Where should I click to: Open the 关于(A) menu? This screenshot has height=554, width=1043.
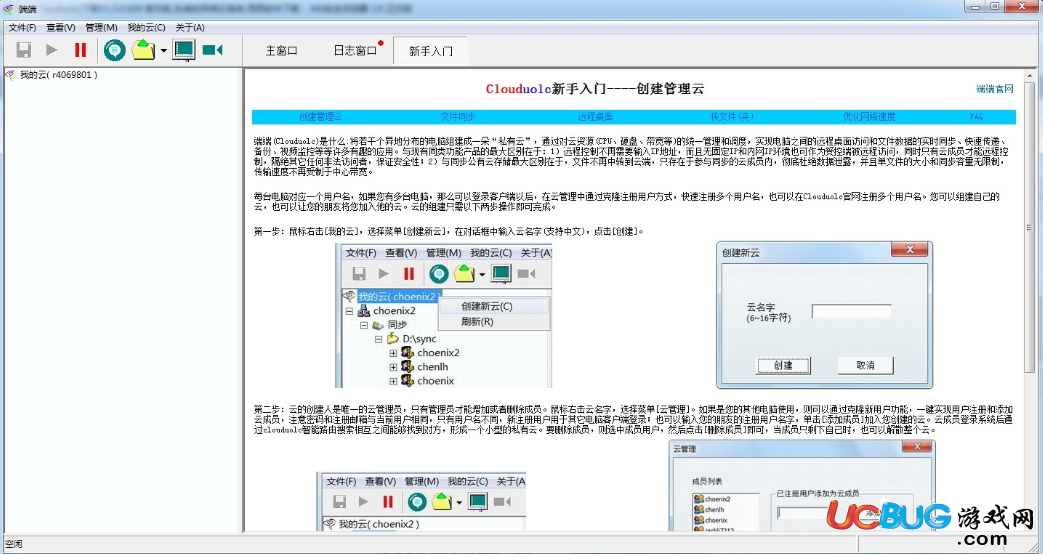(x=190, y=27)
